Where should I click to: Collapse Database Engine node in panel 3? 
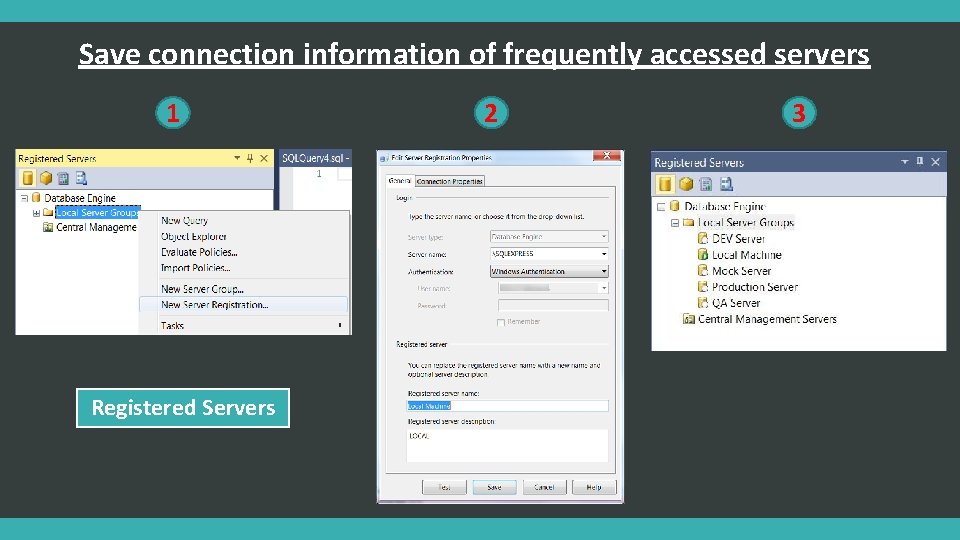point(661,206)
